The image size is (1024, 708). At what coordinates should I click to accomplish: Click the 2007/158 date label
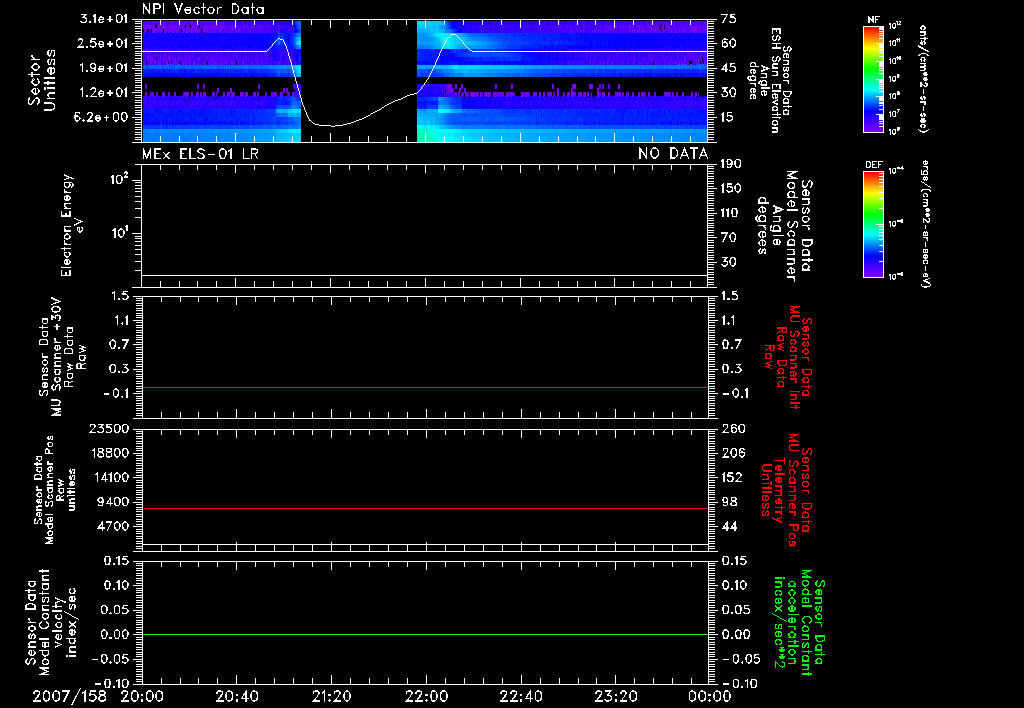tap(69, 696)
